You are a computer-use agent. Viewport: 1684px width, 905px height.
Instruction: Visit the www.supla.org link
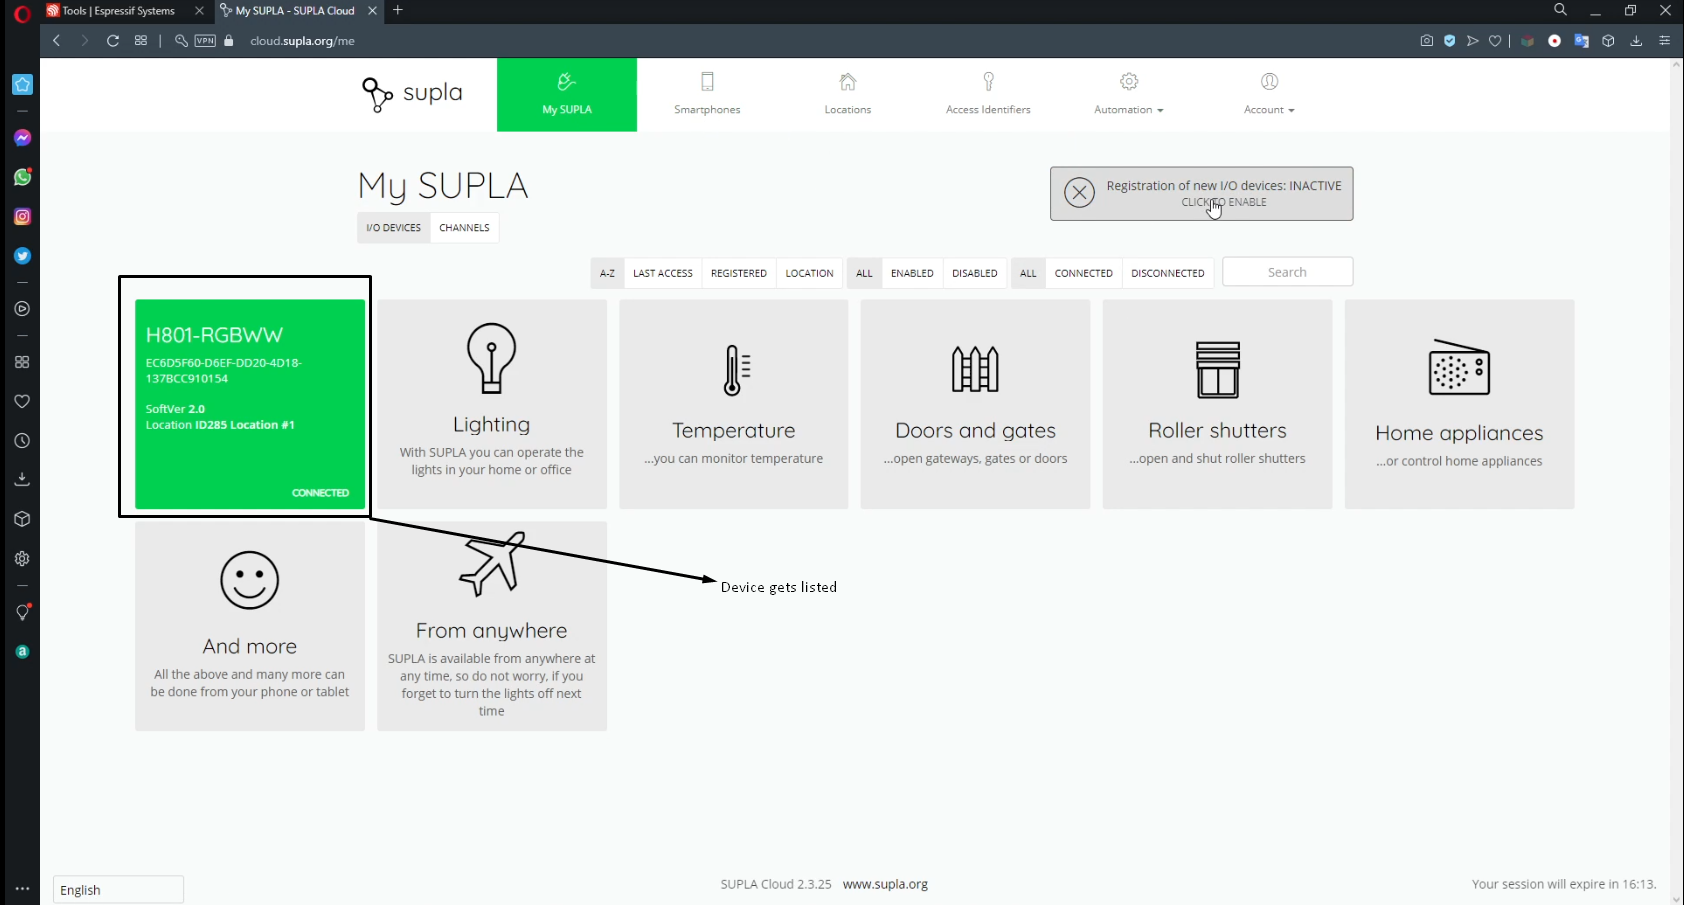pyautogui.click(x=885, y=884)
